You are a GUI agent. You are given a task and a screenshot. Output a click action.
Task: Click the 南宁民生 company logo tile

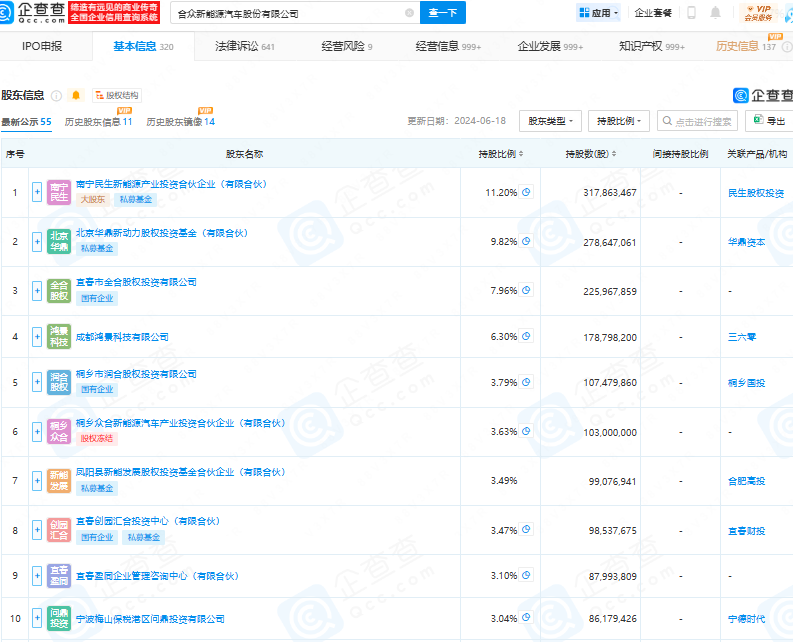(59, 192)
